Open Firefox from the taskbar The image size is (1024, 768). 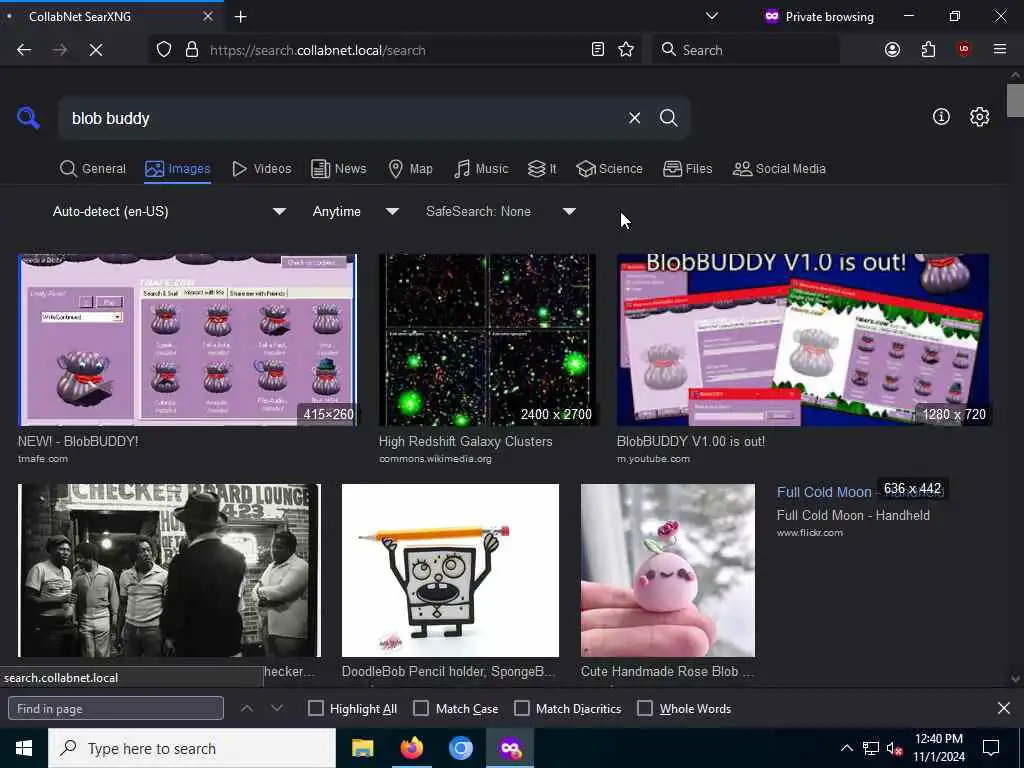coord(411,748)
